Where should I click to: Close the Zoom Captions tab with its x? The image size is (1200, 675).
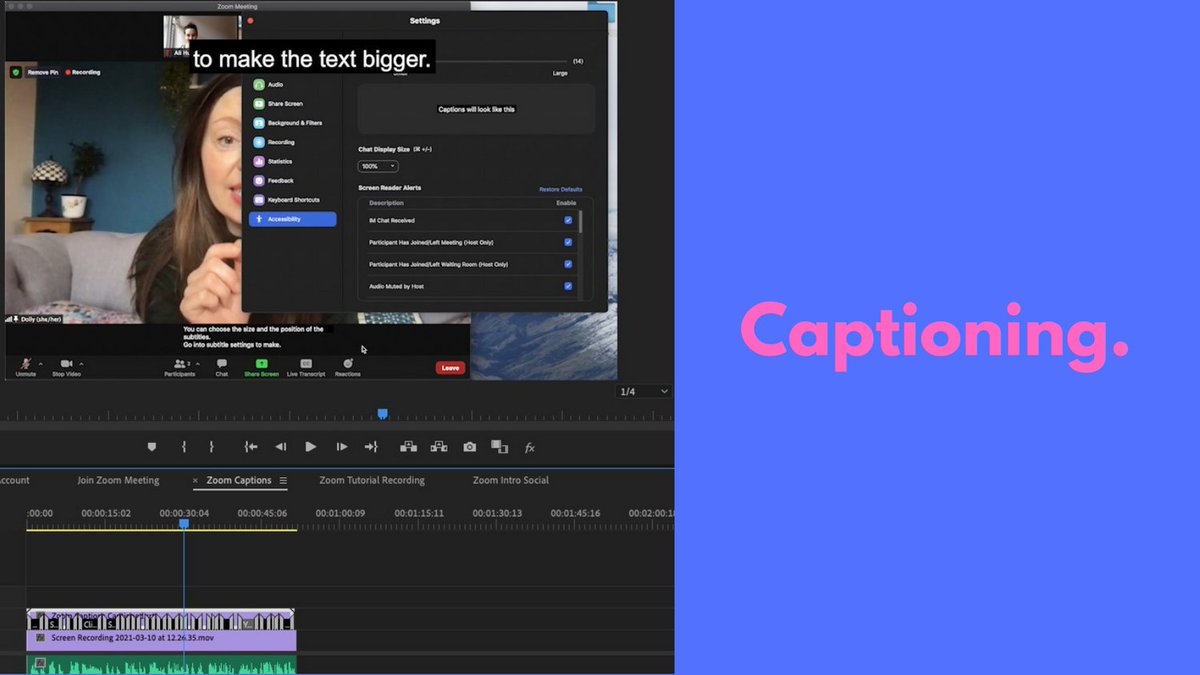click(x=196, y=481)
